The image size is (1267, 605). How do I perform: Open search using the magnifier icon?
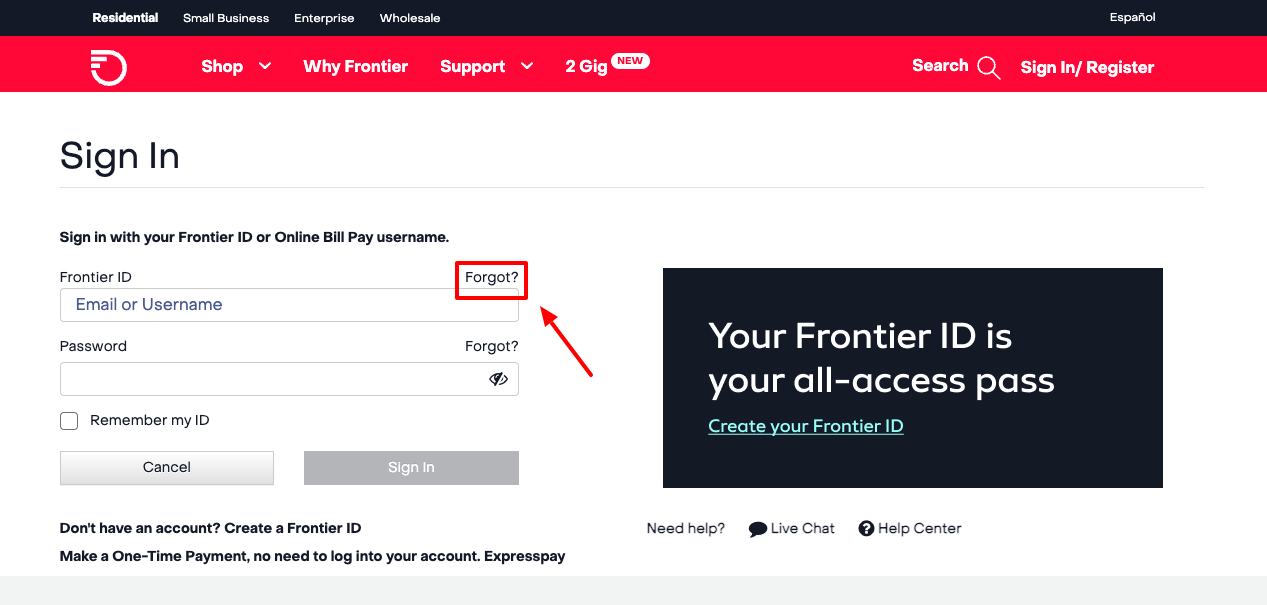989,66
